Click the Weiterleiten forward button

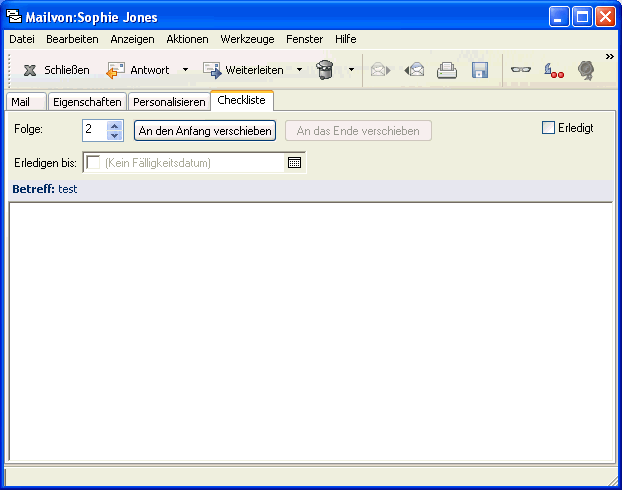(243, 70)
